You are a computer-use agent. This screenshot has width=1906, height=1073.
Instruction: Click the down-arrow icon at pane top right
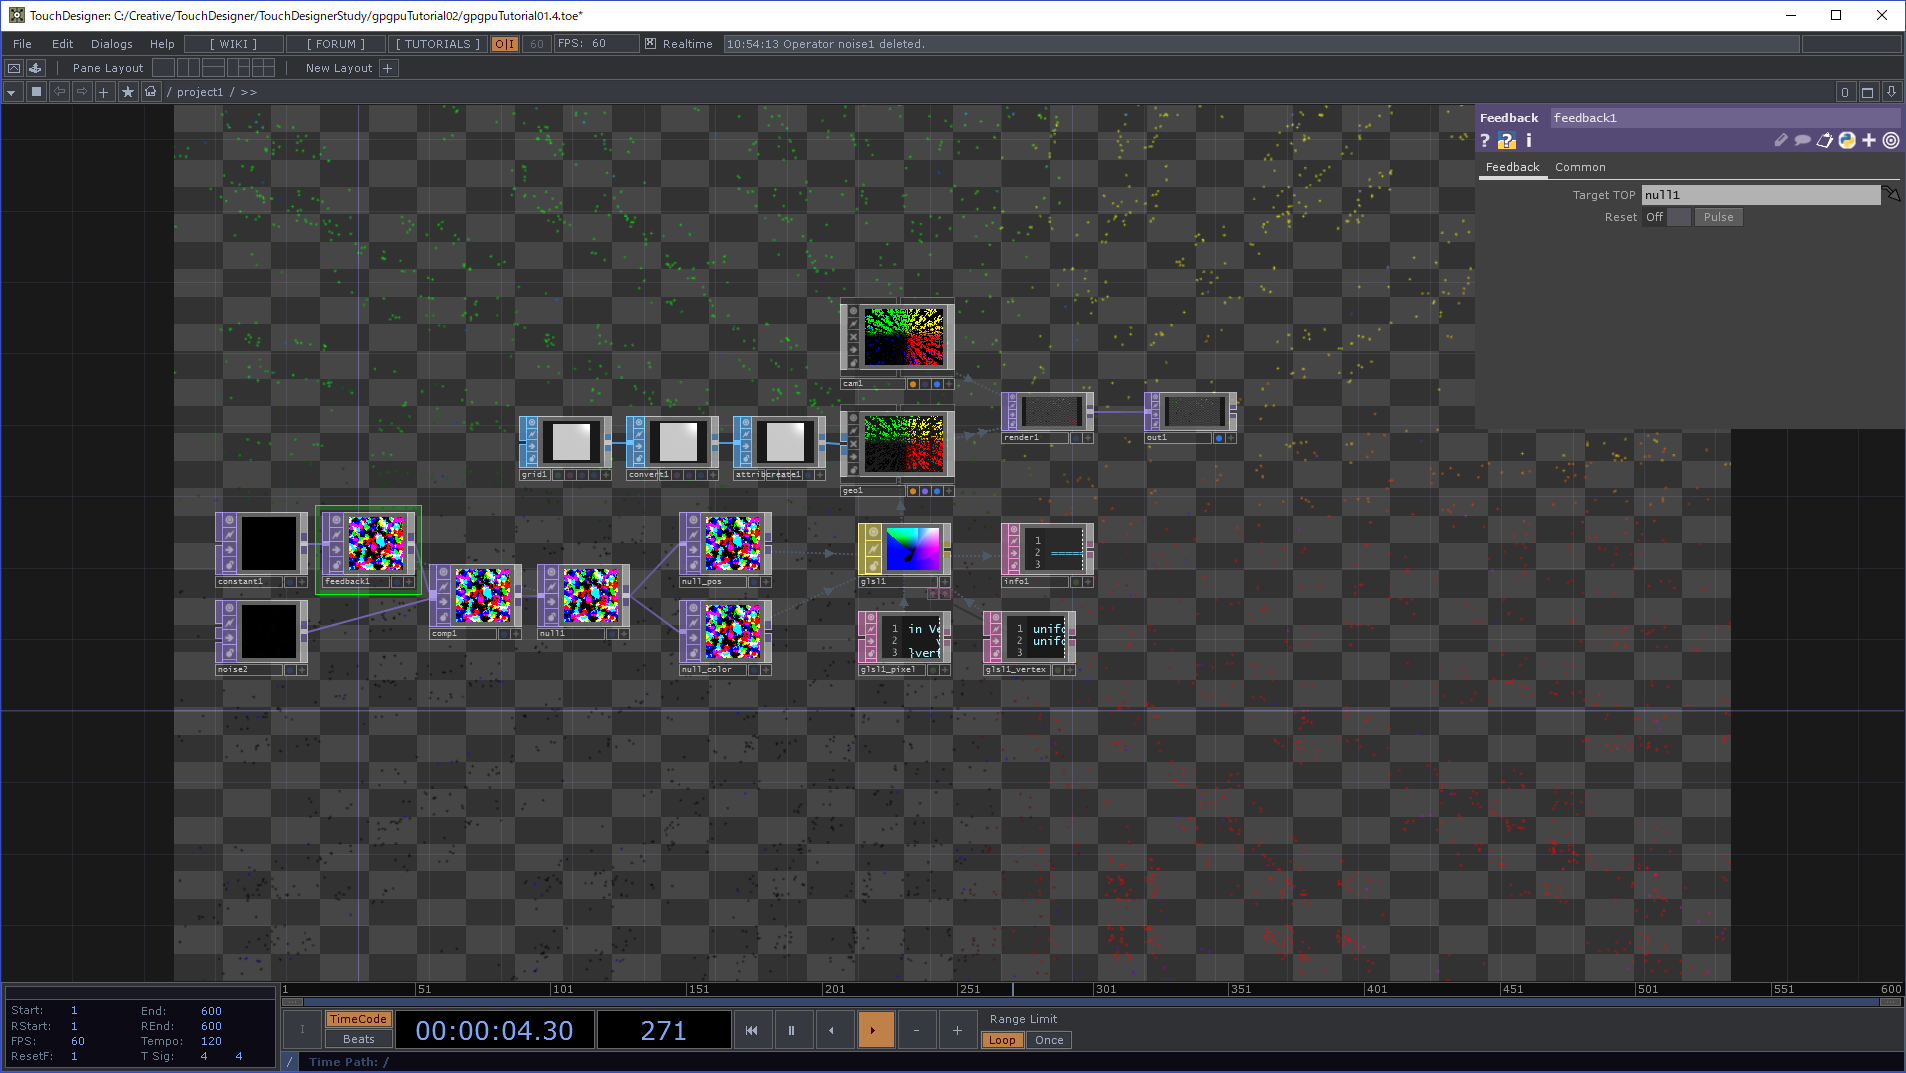coord(1891,92)
